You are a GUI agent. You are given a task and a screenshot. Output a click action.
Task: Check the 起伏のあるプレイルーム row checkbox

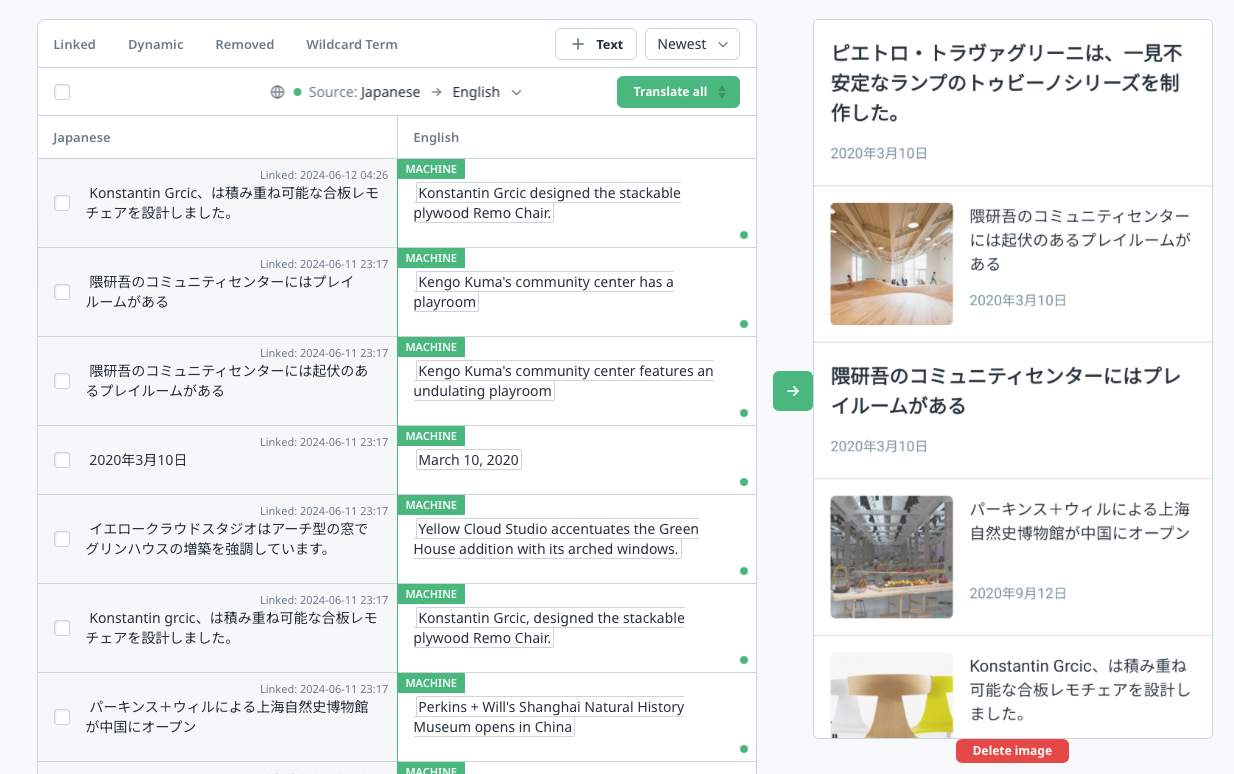pos(62,381)
